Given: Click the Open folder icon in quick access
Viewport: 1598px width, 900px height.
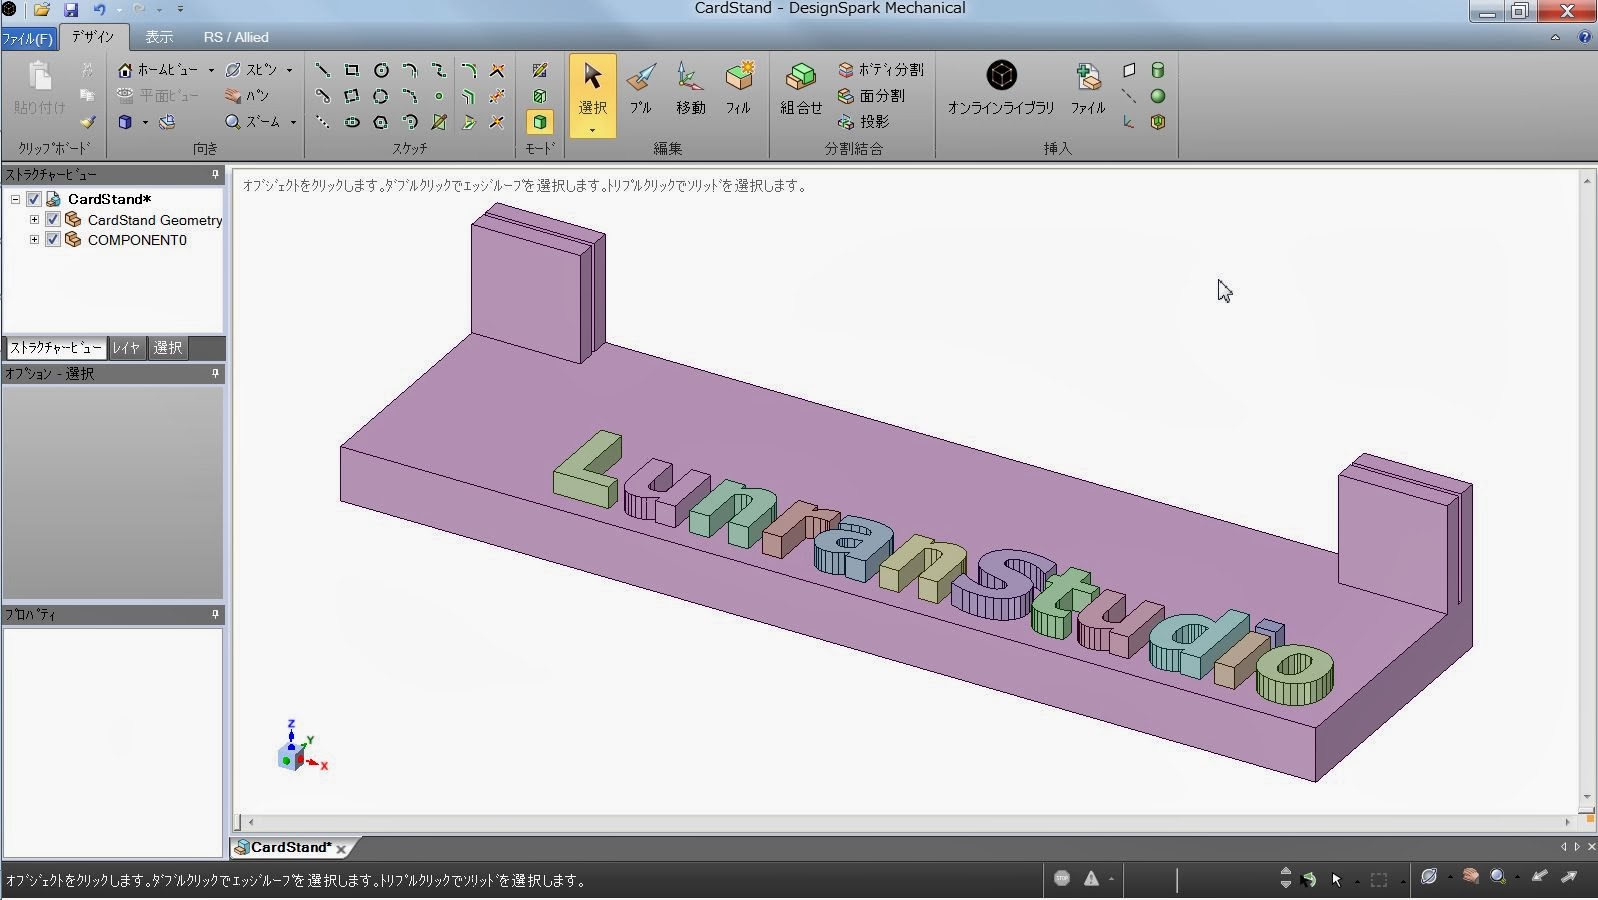Looking at the screenshot, I should 41,10.
